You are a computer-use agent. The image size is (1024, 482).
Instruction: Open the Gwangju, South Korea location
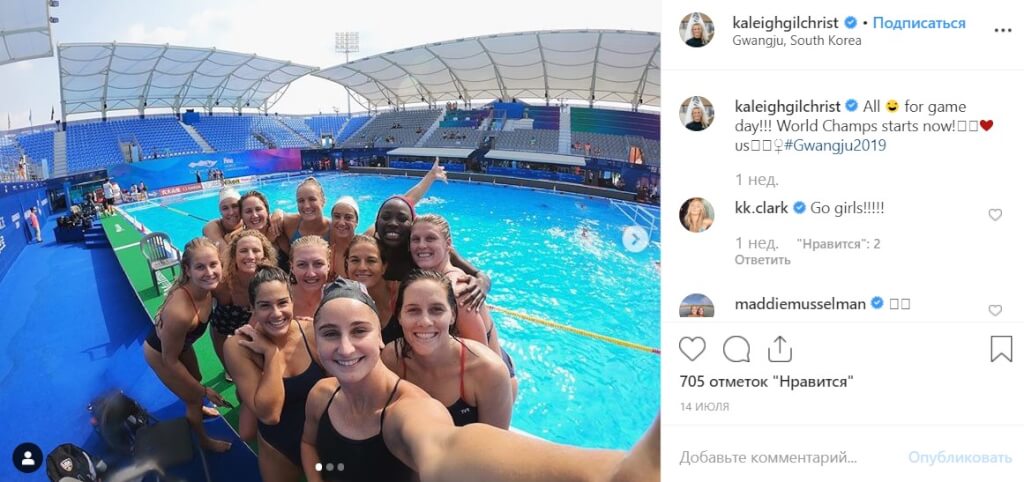point(797,40)
